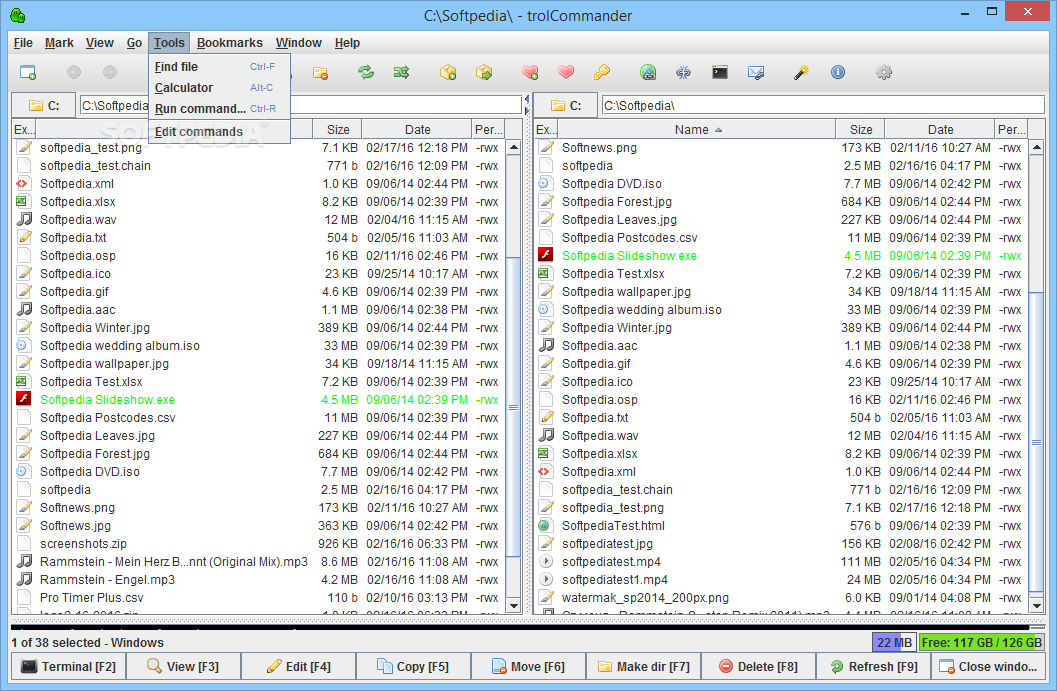Sort the right panel by Per... column

pyautogui.click(x=1012, y=129)
